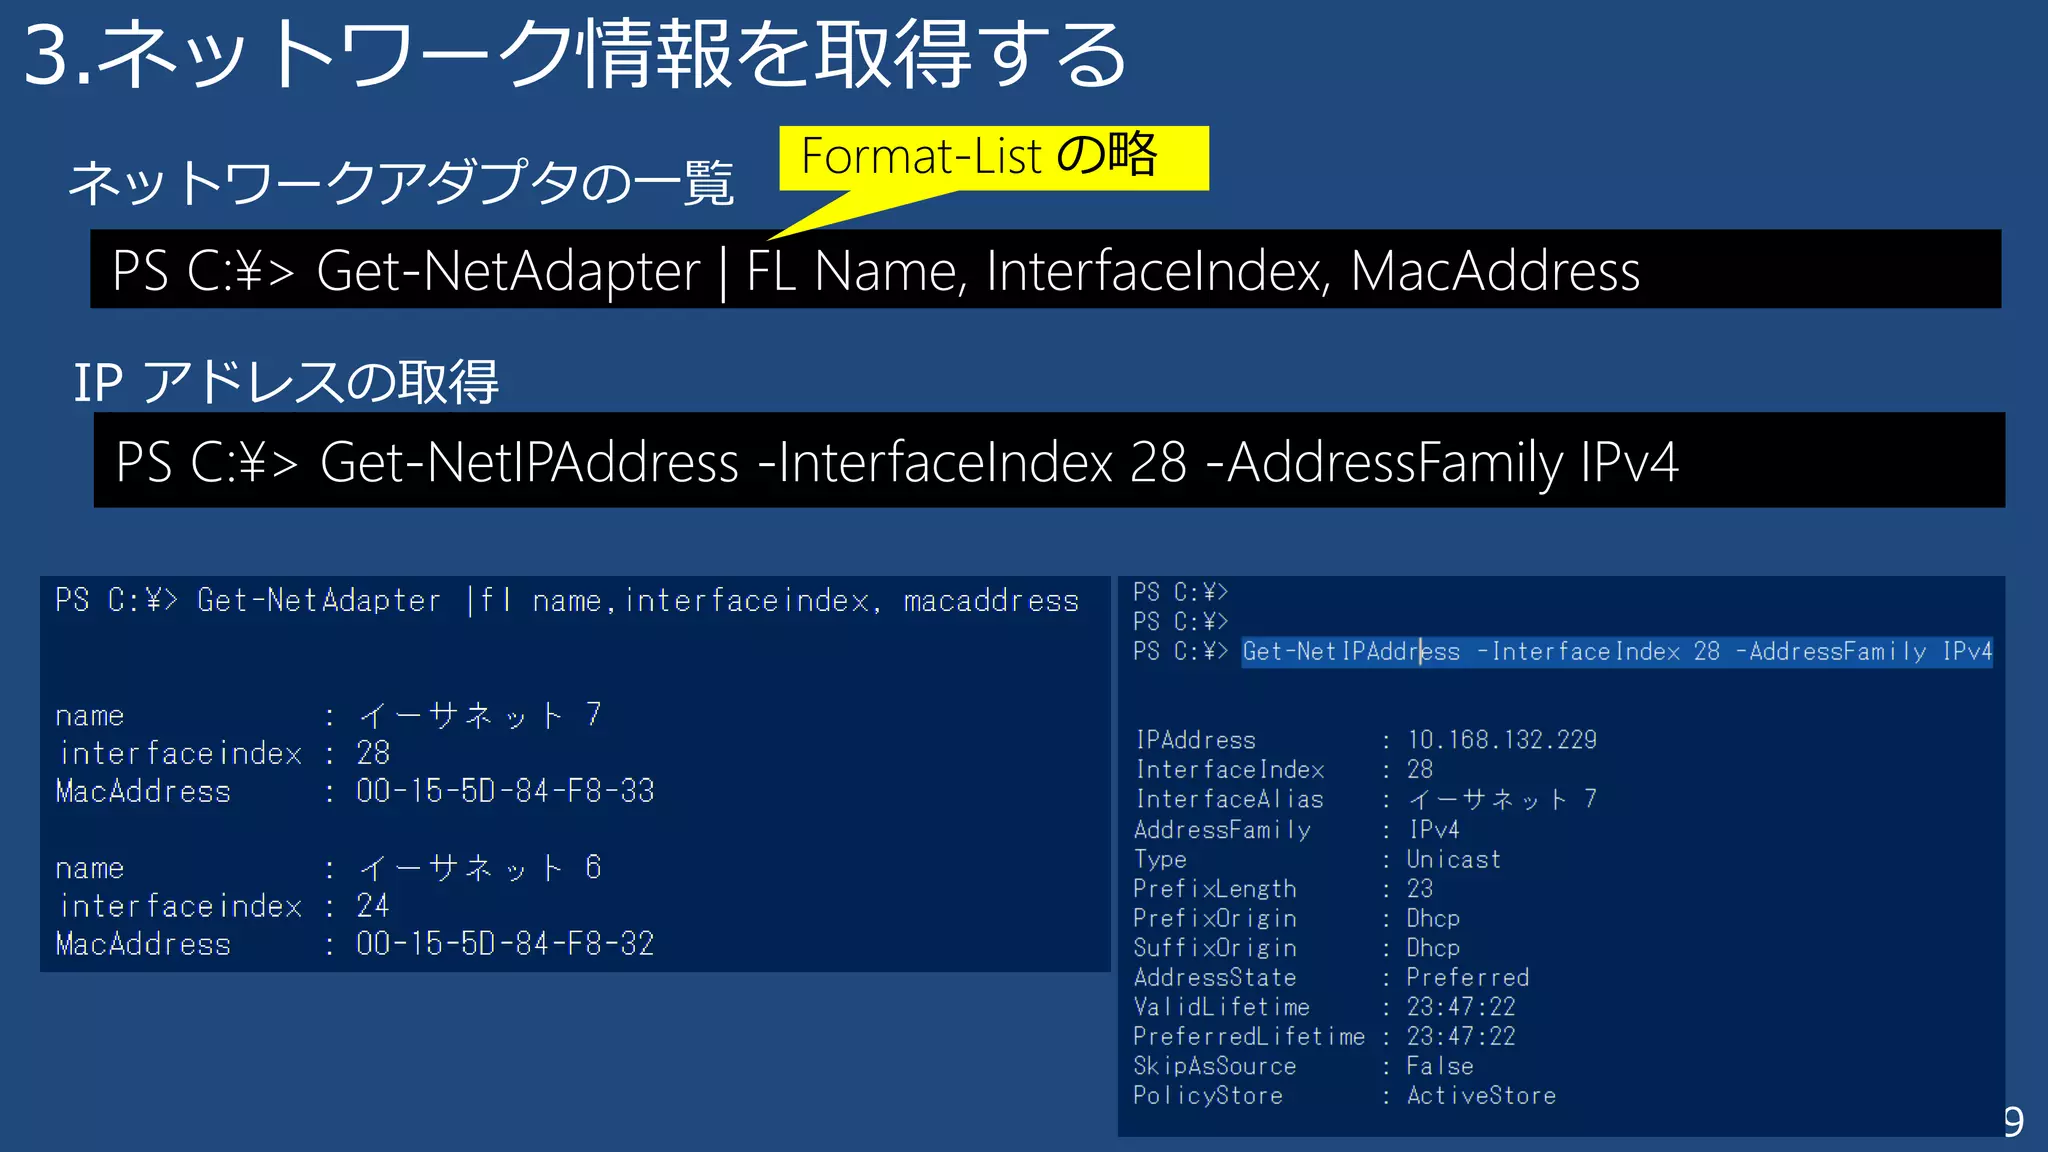The image size is (2048, 1152).
Task: Click the SkipAsSource 'False' value
Action: [1439, 1067]
